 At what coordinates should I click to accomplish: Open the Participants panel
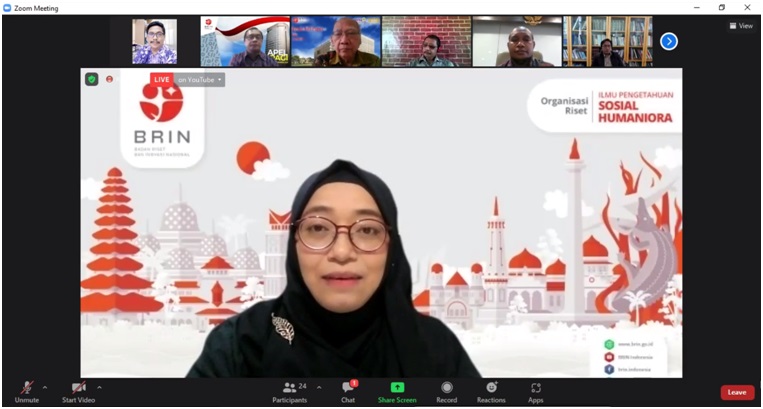coord(290,390)
